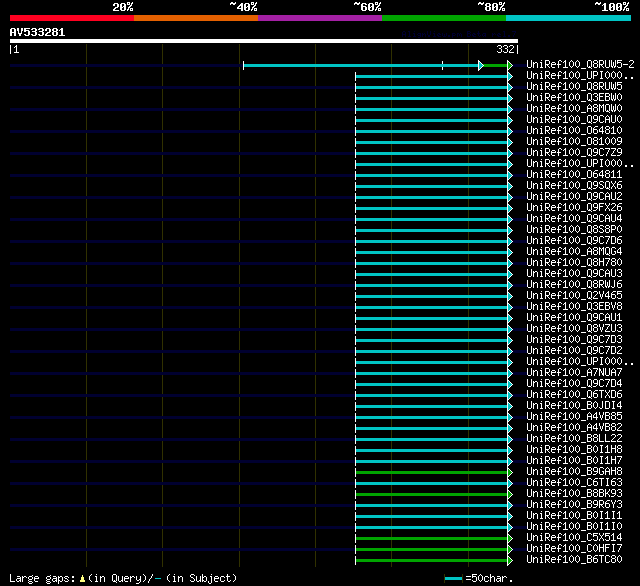640x586 pixels.
Task: Select label UniRef100_A8MQG4
Action: coord(574,251)
